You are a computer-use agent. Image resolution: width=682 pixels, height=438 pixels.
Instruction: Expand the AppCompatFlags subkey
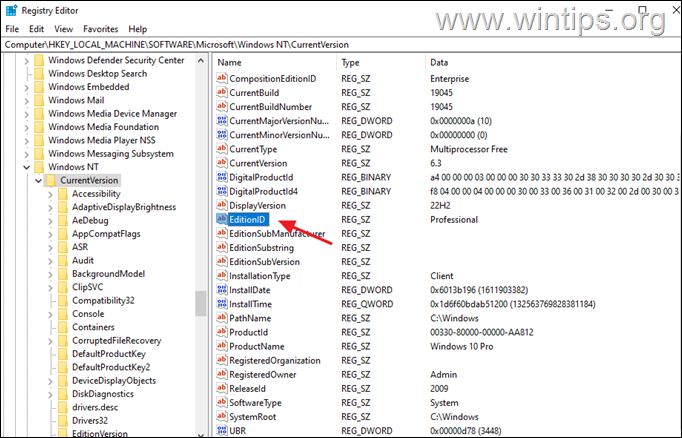tap(50, 234)
